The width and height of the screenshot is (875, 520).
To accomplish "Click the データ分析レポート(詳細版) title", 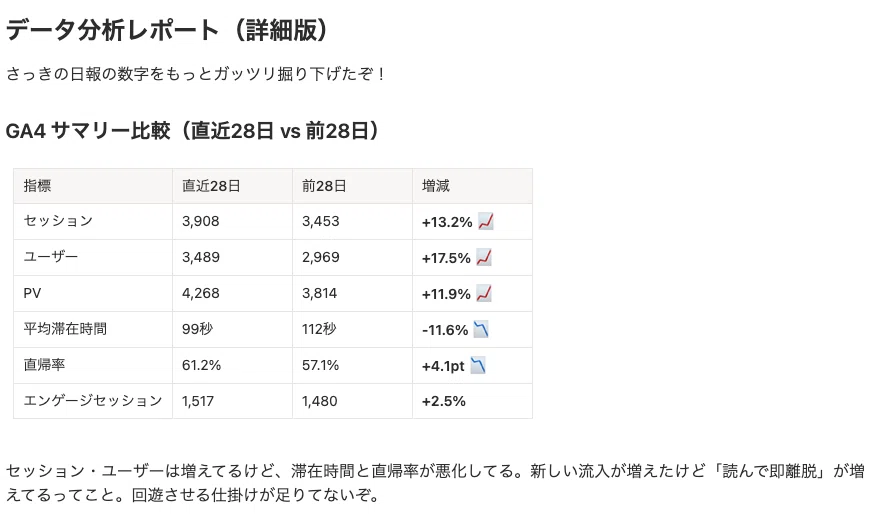I will click(167, 30).
